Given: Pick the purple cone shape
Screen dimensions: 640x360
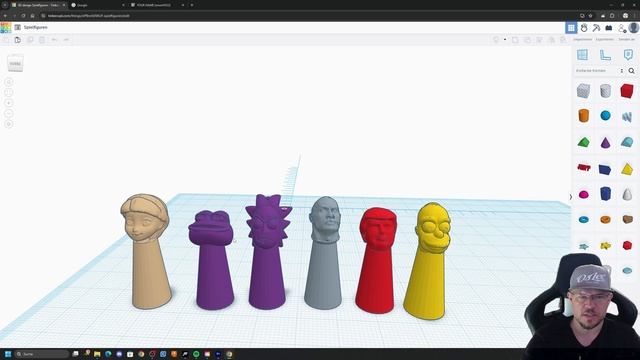Looking at the screenshot, I should point(605,142).
